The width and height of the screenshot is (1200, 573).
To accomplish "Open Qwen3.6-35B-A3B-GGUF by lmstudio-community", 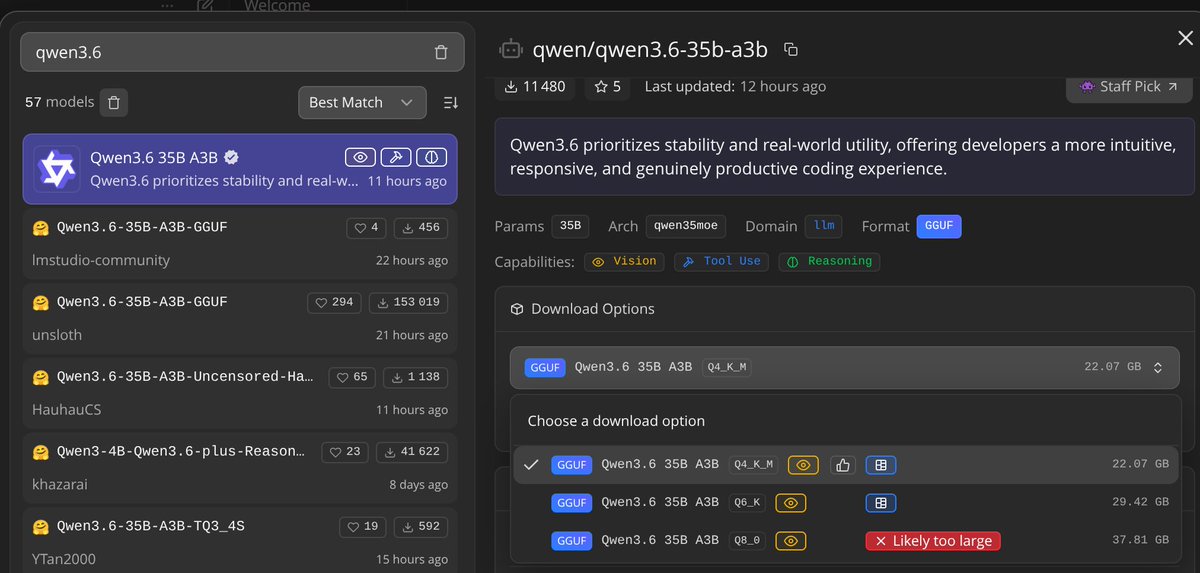I will [240, 244].
